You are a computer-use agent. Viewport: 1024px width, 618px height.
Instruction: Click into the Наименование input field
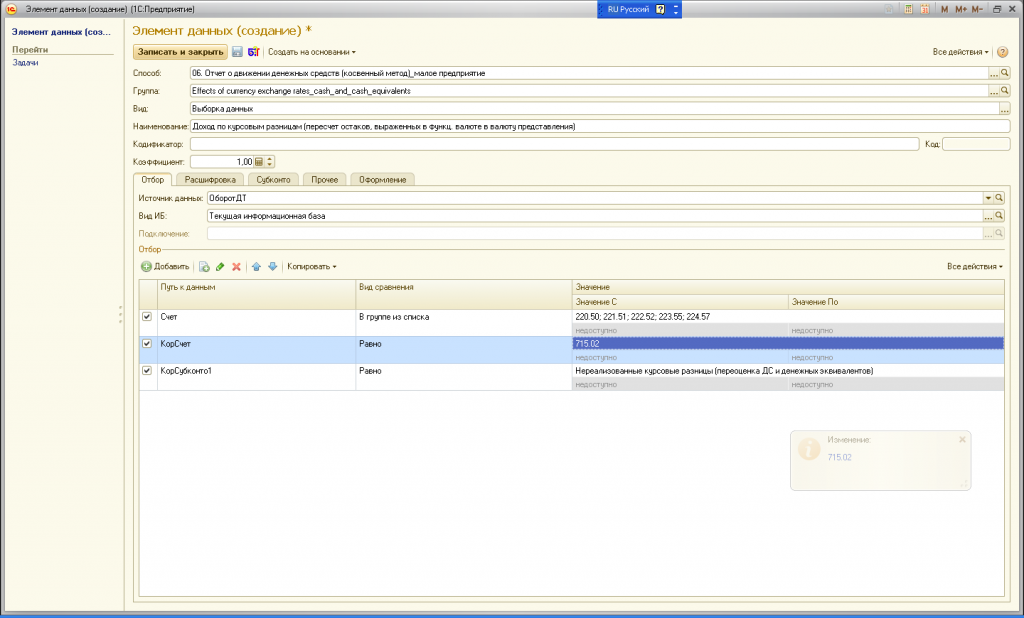pos(600,127)
